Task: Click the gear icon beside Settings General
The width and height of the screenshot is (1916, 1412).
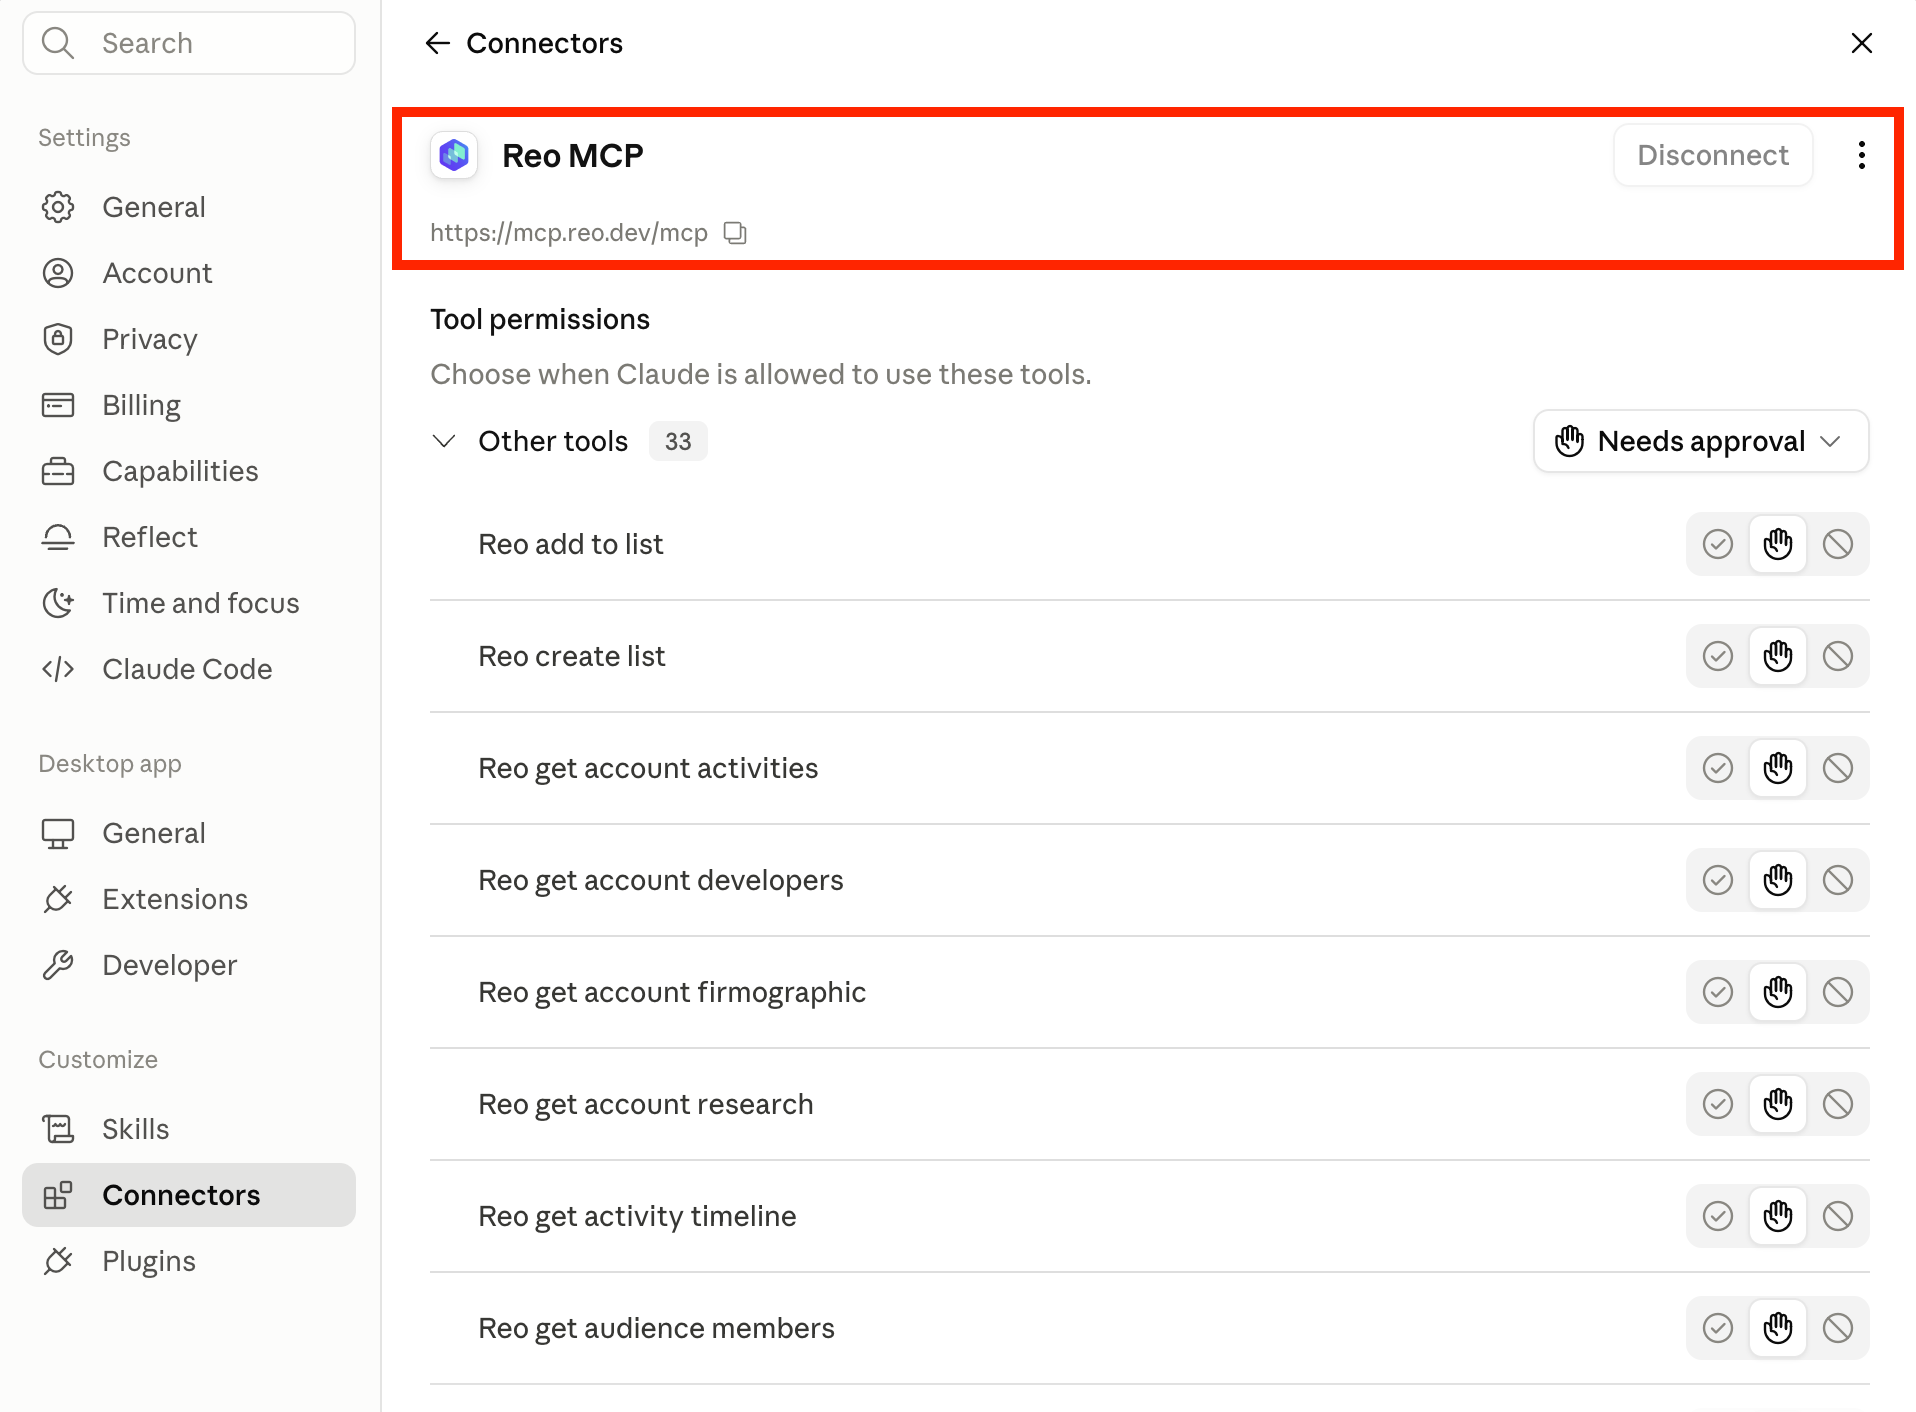Action: 58,207
